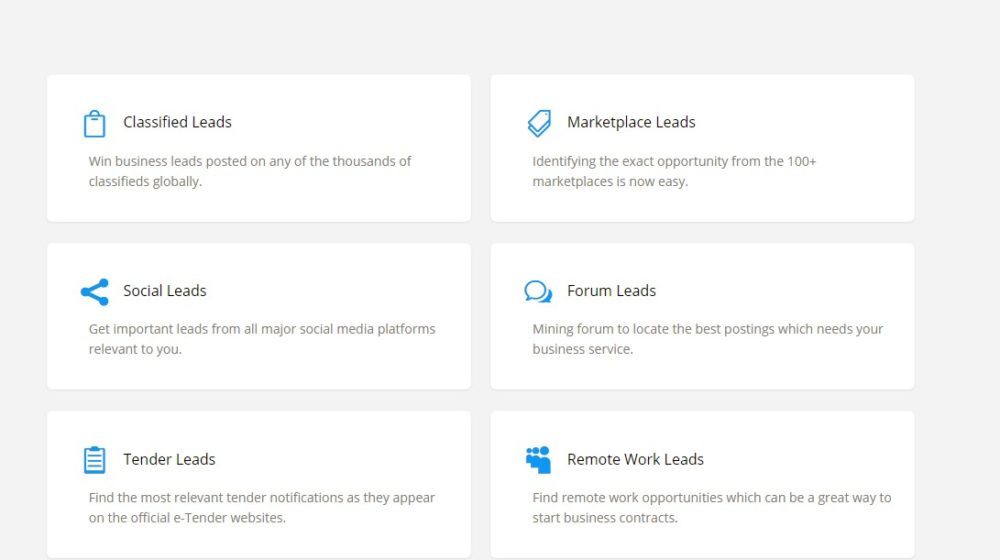Open the Marketplace Leads heading
Viewport: 1000px width, 560px height.
click(x=631, y=122)
